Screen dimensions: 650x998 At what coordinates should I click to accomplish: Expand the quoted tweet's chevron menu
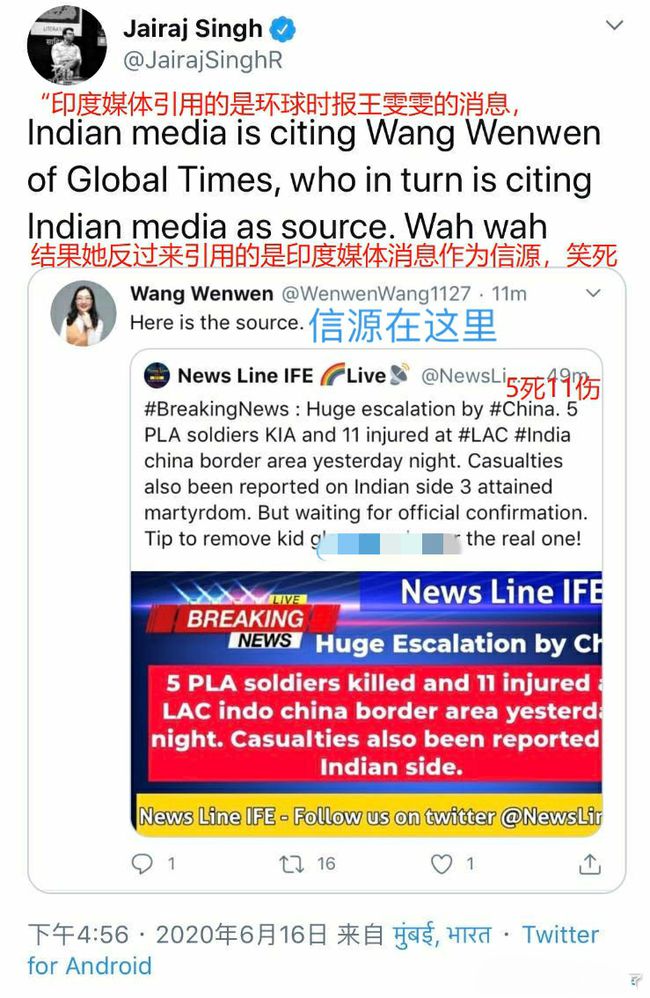(593, 293)
